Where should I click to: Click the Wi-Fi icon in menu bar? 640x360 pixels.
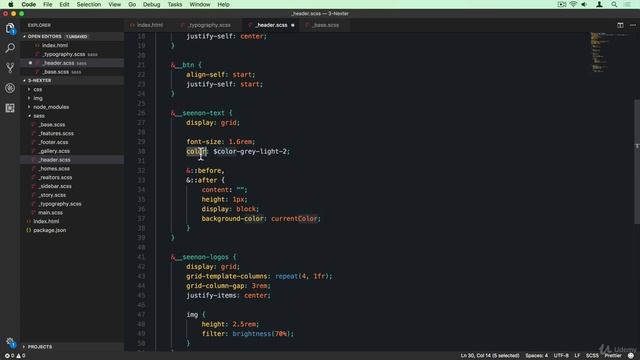click(573, 4)
